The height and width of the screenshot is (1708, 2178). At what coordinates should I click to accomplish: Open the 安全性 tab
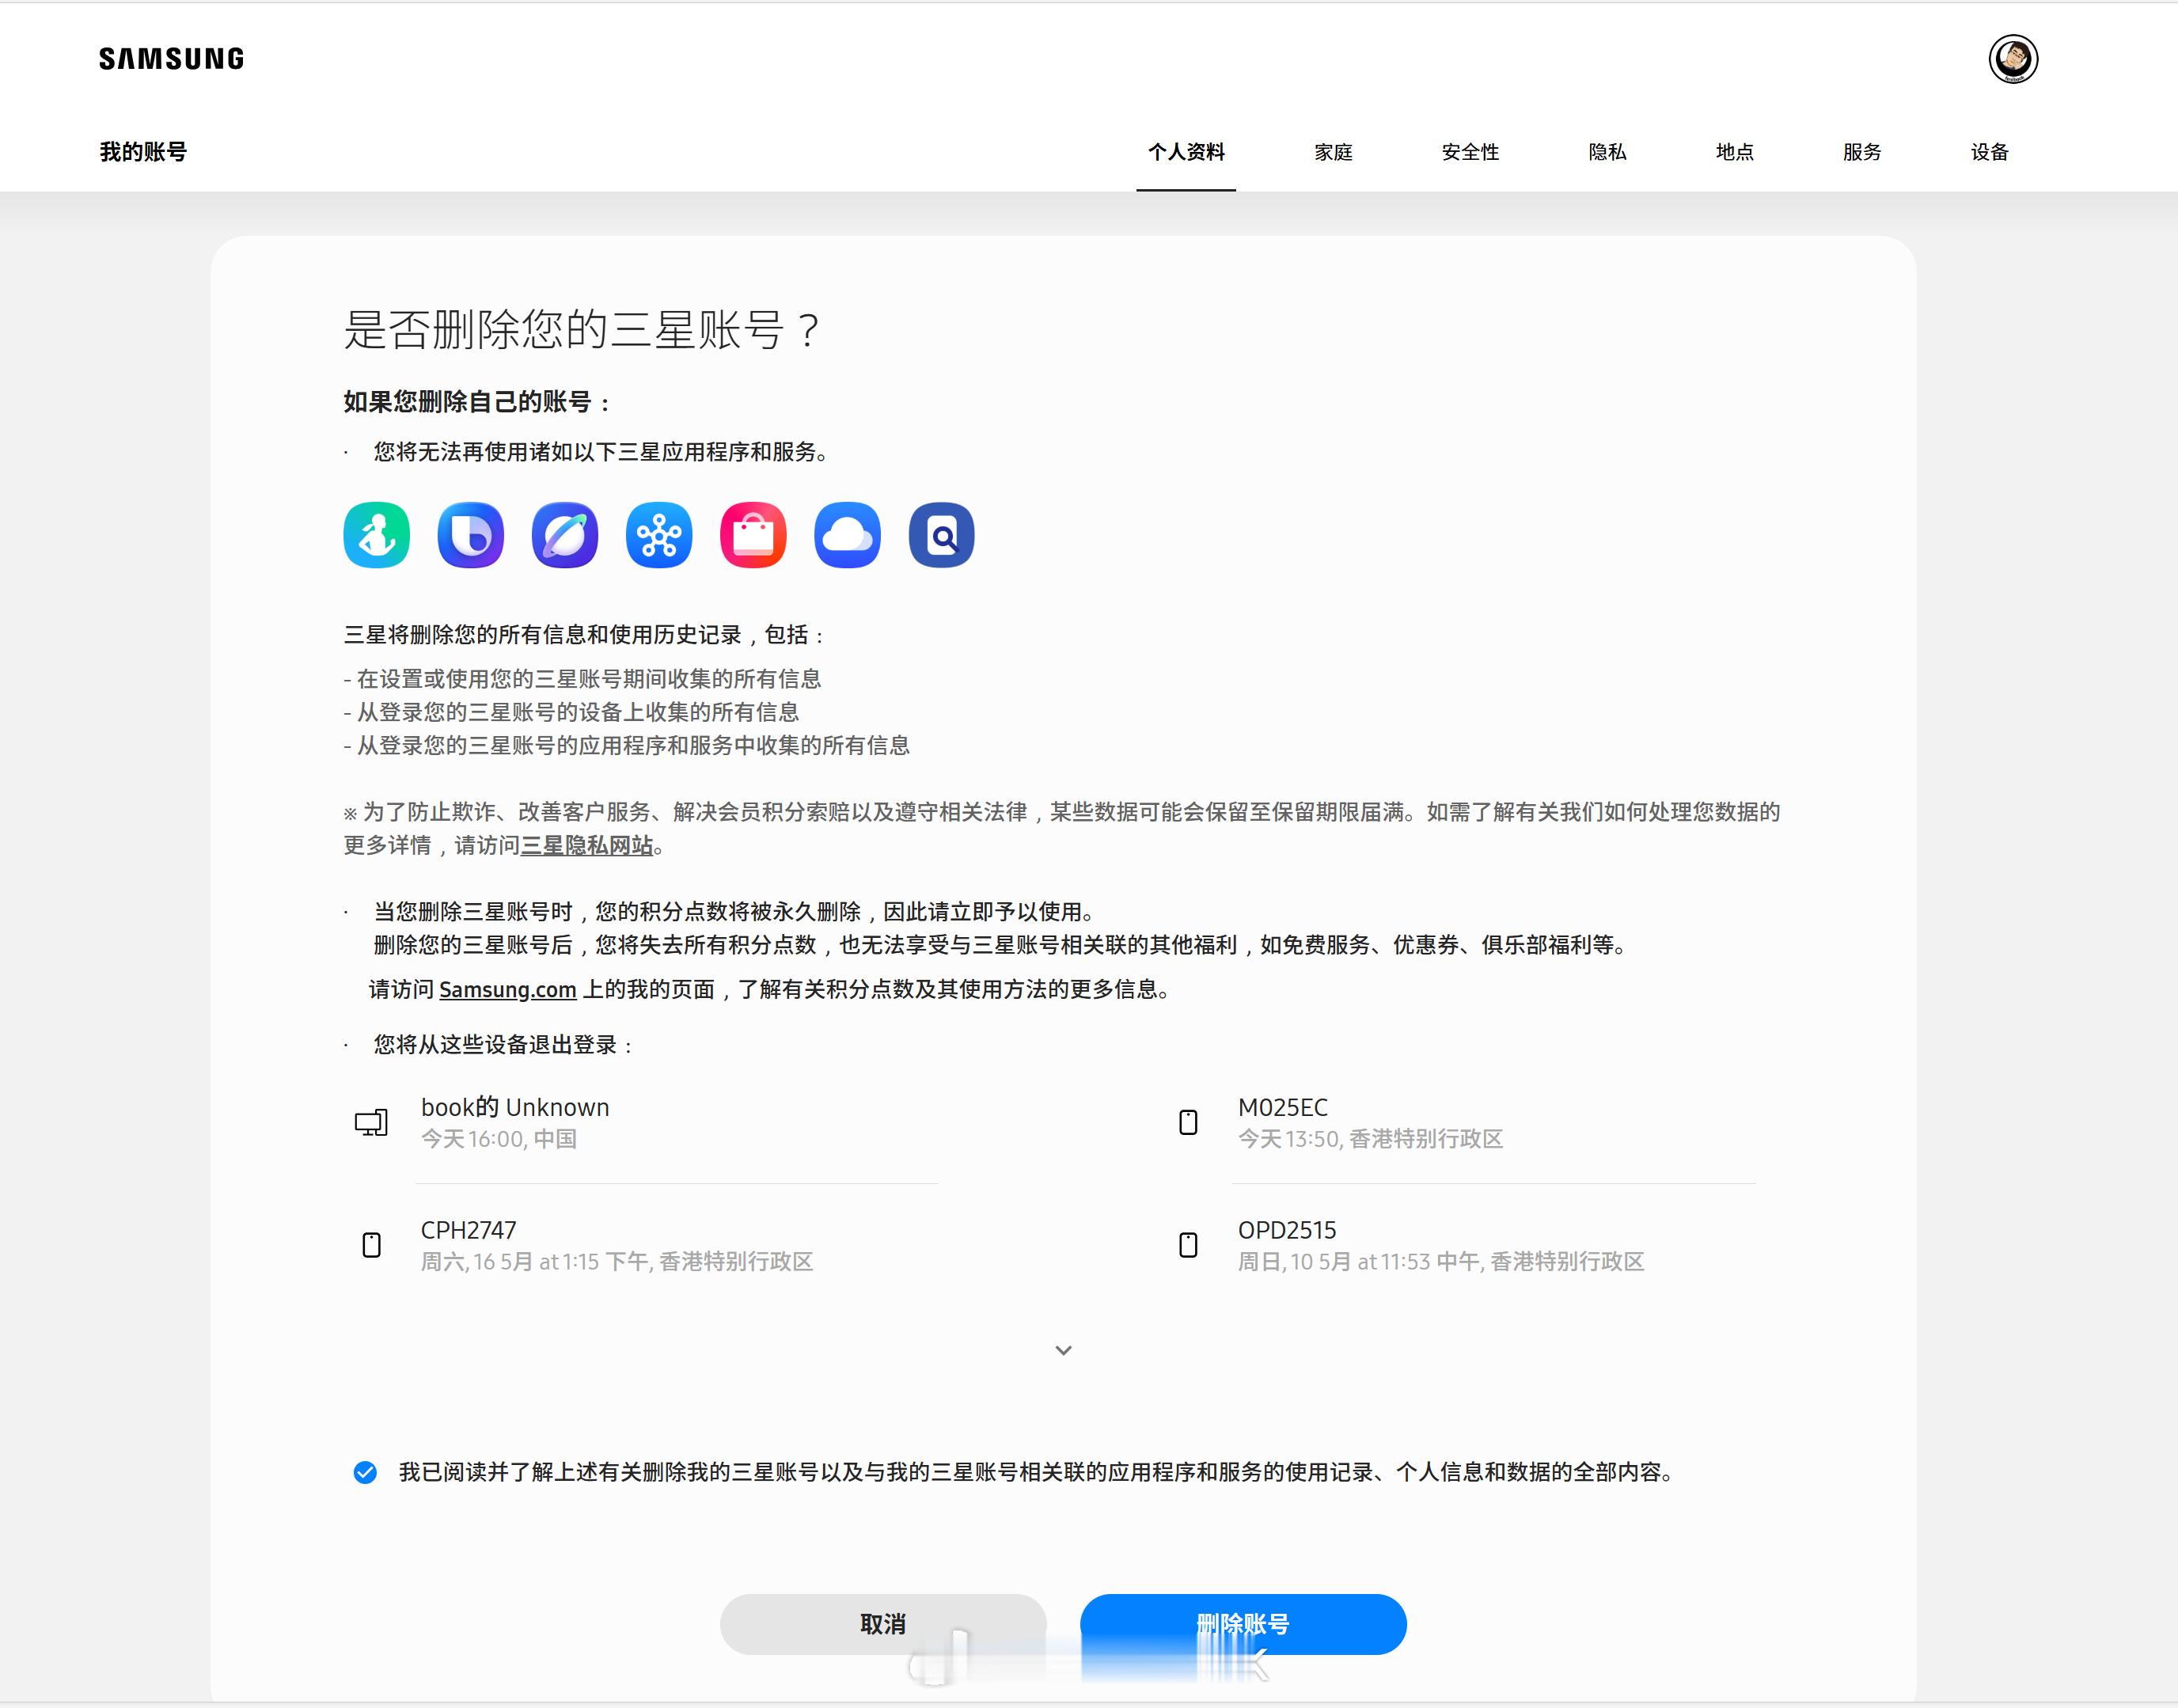click(1470, 152)
